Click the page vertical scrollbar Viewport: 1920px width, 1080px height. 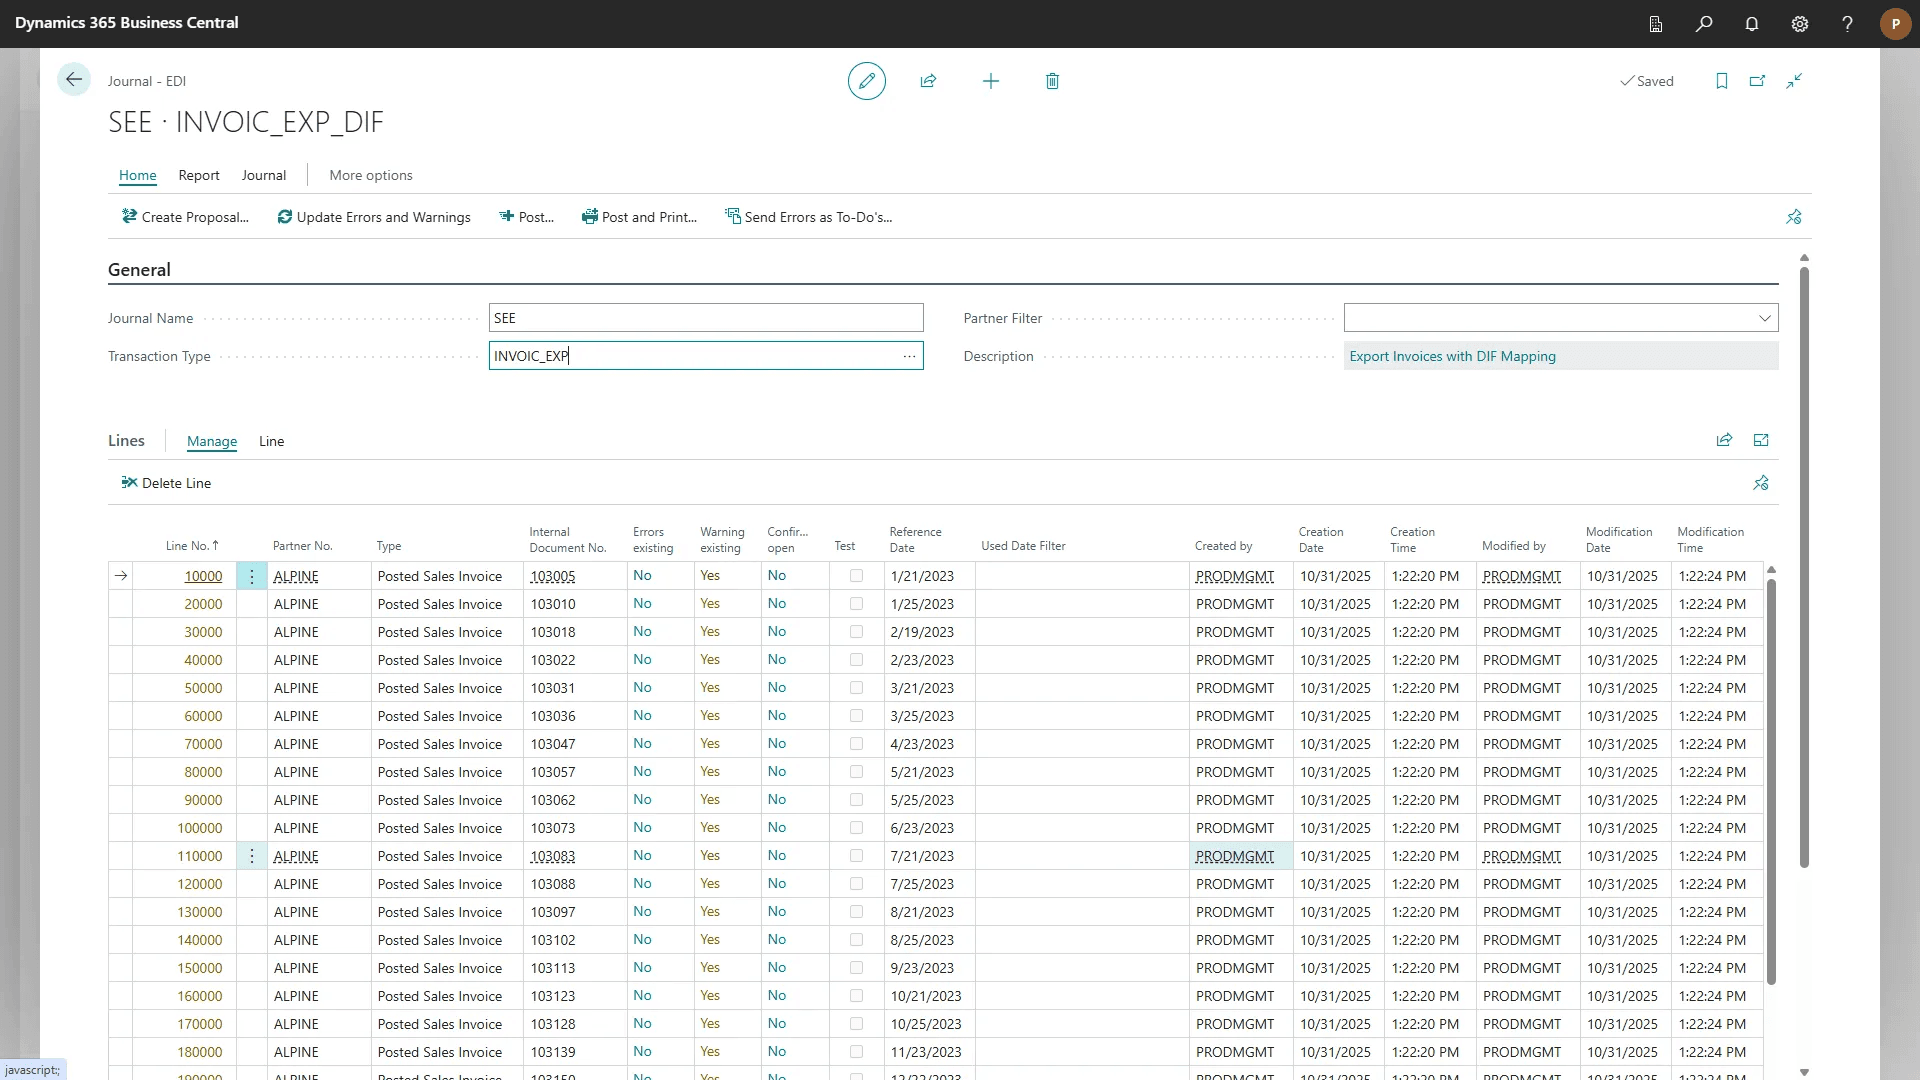1804,565
